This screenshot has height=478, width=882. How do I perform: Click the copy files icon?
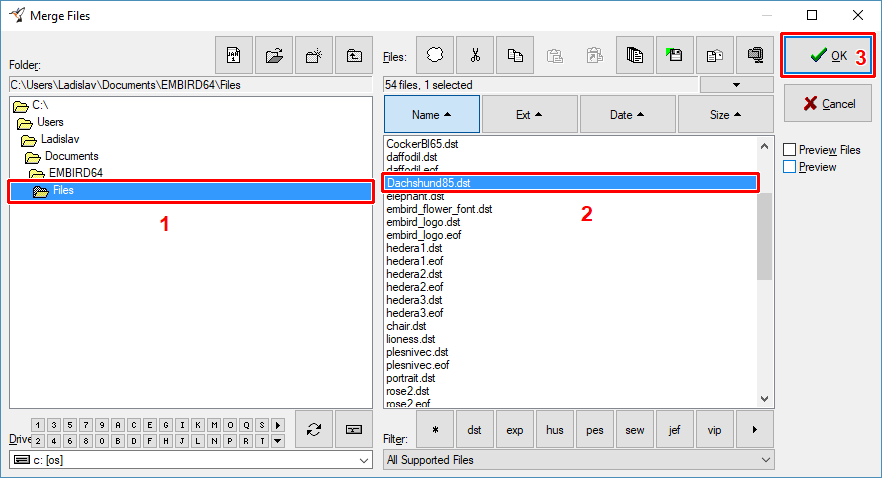[514, 56]
